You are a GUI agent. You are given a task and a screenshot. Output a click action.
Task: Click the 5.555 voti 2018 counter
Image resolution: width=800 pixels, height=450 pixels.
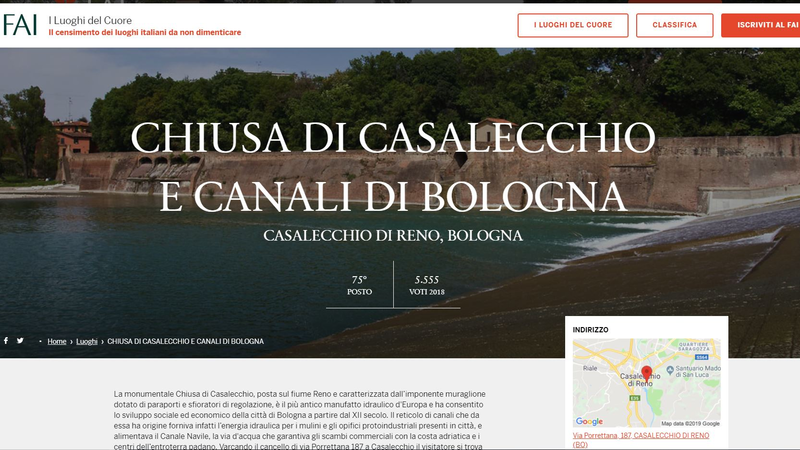coord(426,286)
